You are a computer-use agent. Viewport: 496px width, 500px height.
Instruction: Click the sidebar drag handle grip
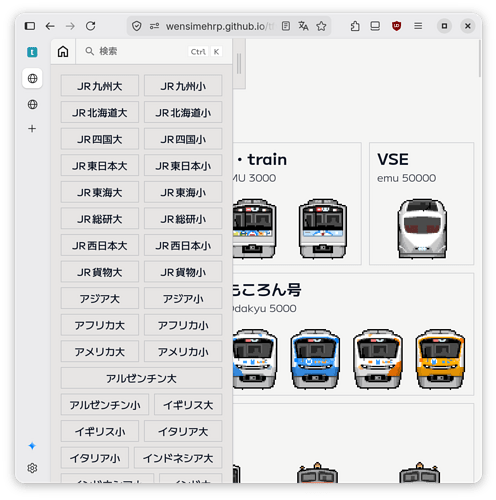[239, 63]
